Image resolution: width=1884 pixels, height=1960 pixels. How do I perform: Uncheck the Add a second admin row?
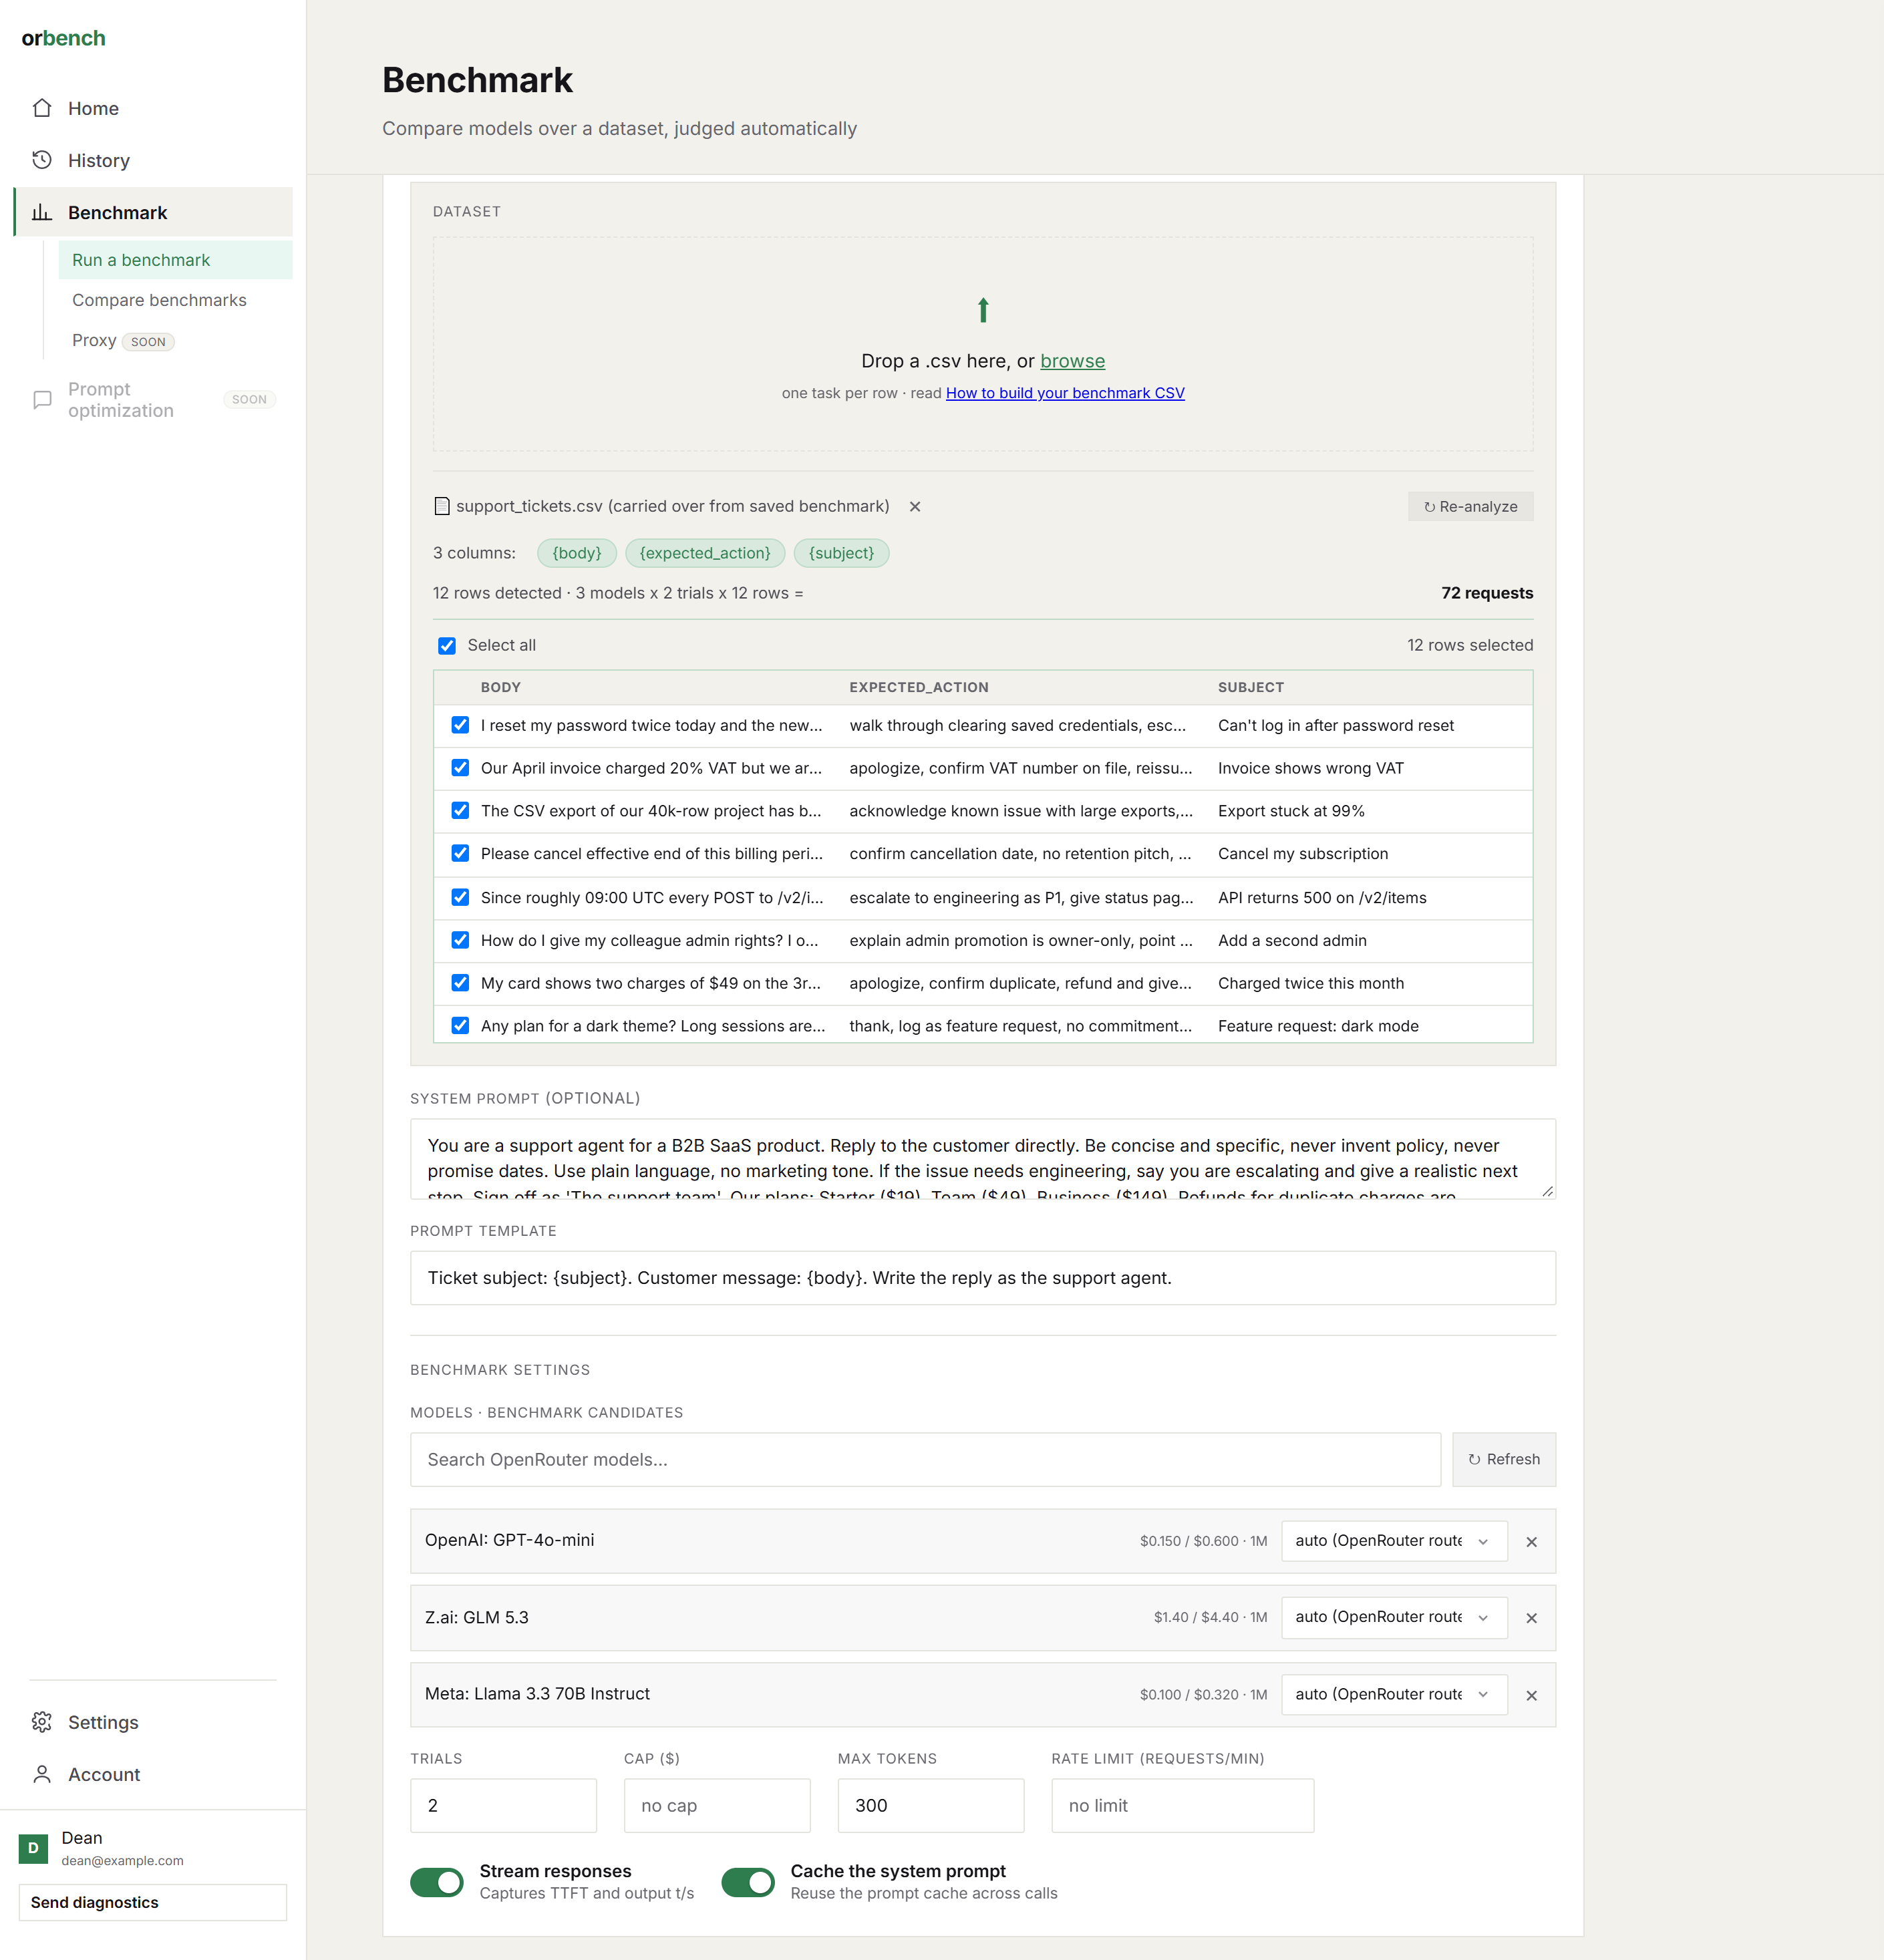pyautogui.click(x=460, y=940)
